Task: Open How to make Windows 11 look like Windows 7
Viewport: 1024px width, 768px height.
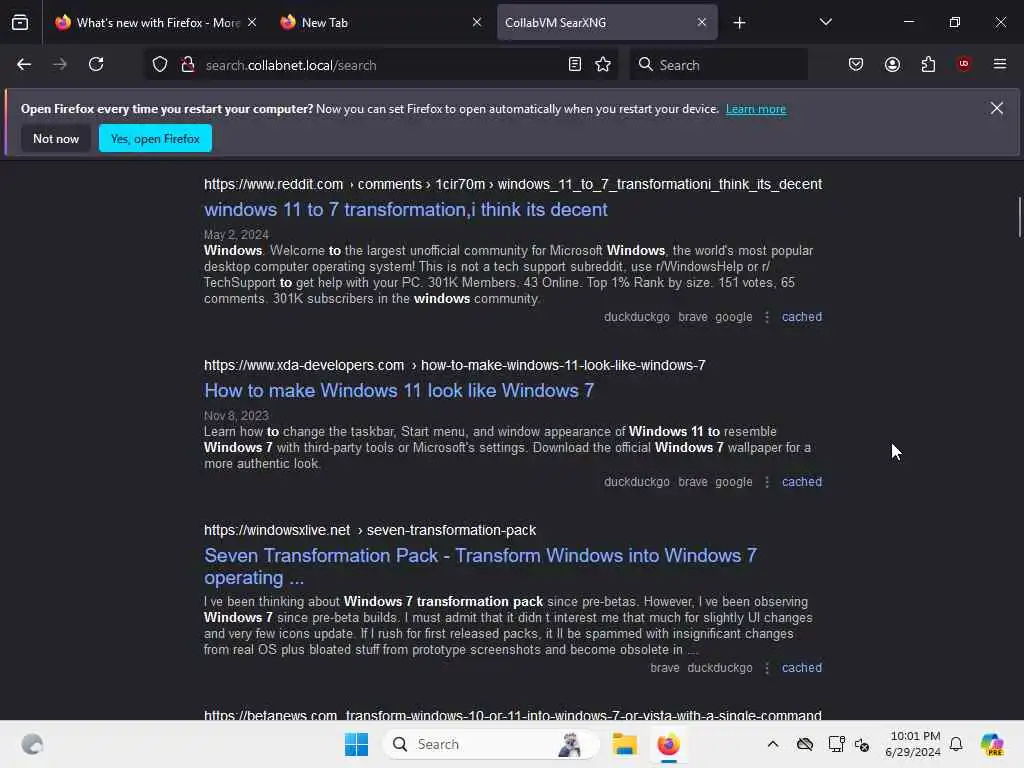Action: [x=399, y=391]
